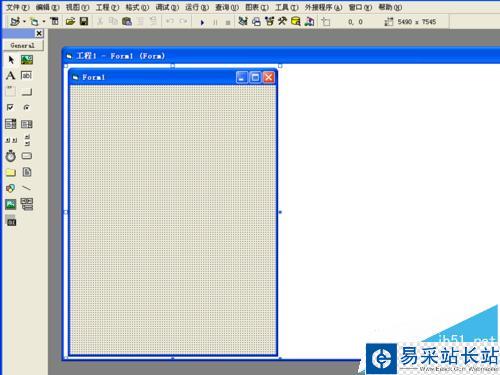Click the Break pause button
Image resolution: width=500 pixels, height=375 pixels.
215,22
